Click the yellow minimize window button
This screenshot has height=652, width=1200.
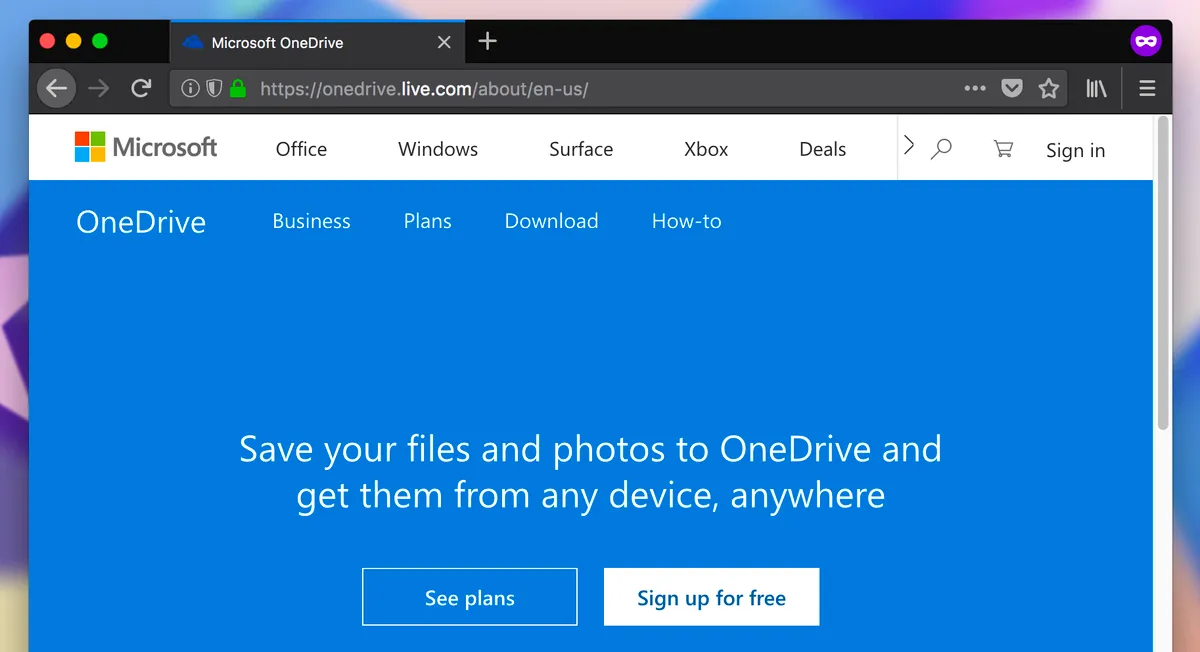pyautogui.click(x=73, y=41)
